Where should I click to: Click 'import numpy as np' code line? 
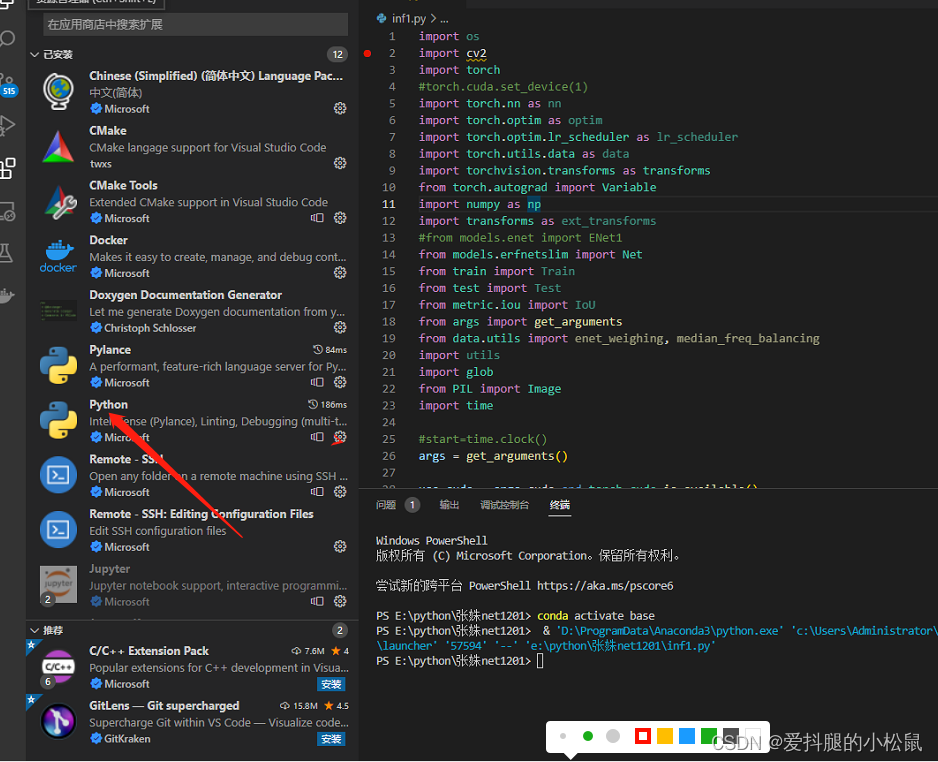(x=479, y=204)
